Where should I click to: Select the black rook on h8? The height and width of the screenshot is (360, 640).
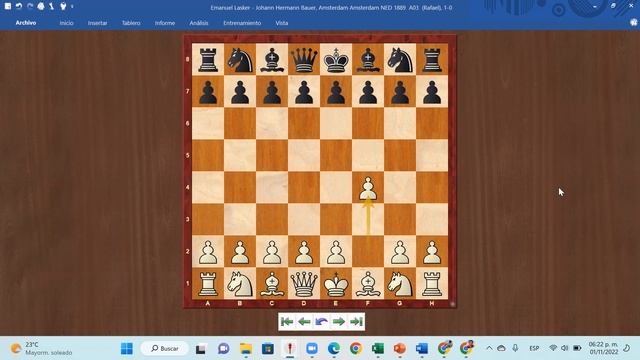click(x=432, y=60)
